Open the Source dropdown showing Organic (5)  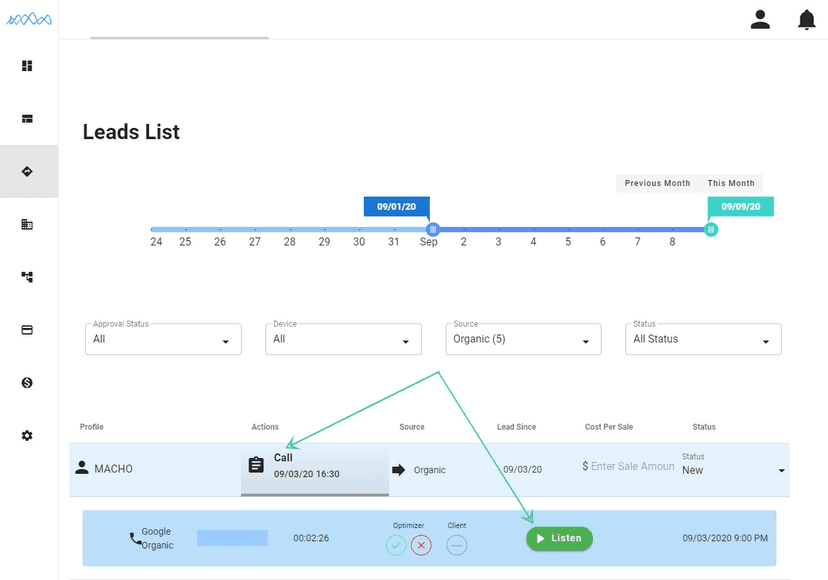point(523,339)
